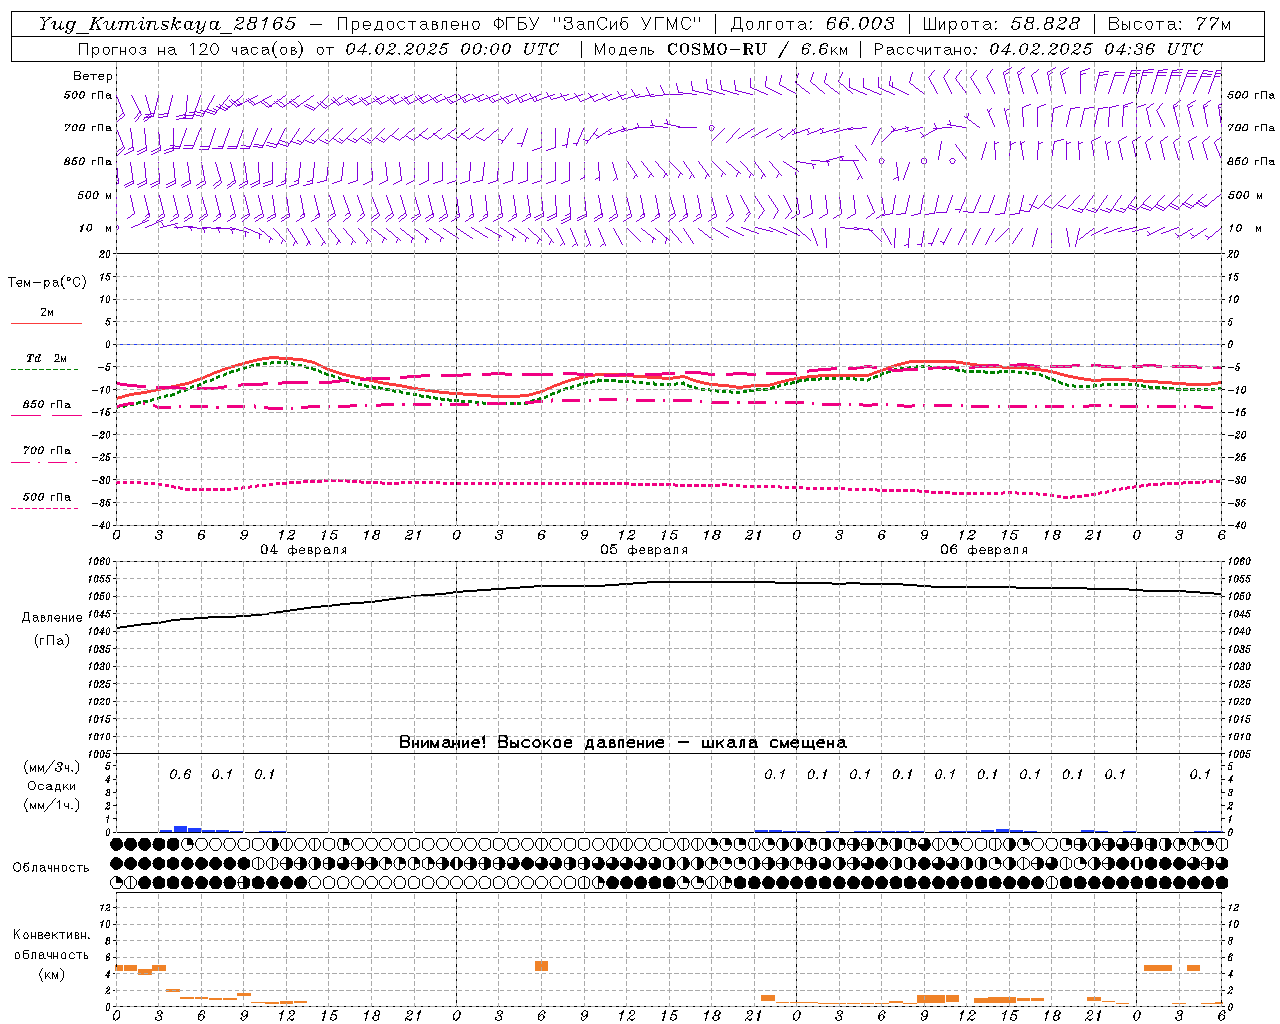Click the 04 февраля date label
1280x1024 pixels.
[x=304, y=550]
